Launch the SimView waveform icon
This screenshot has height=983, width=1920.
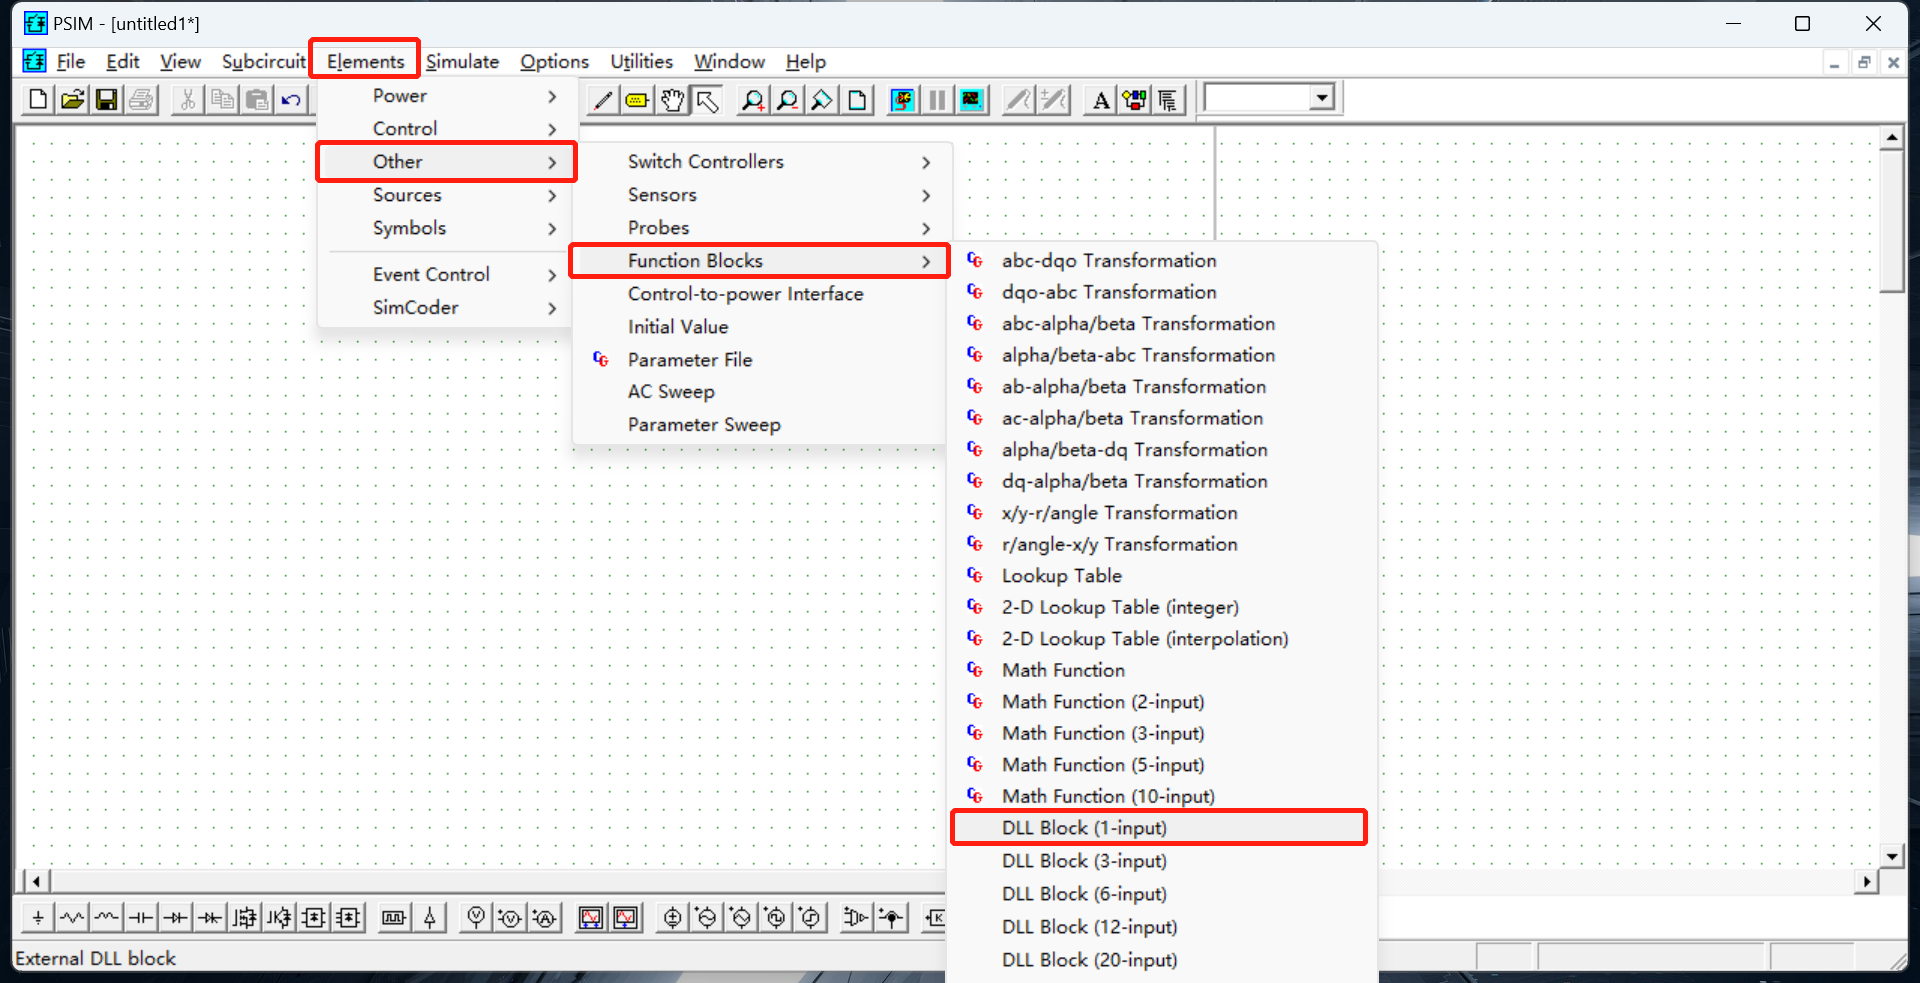click(x=971, y=100)
